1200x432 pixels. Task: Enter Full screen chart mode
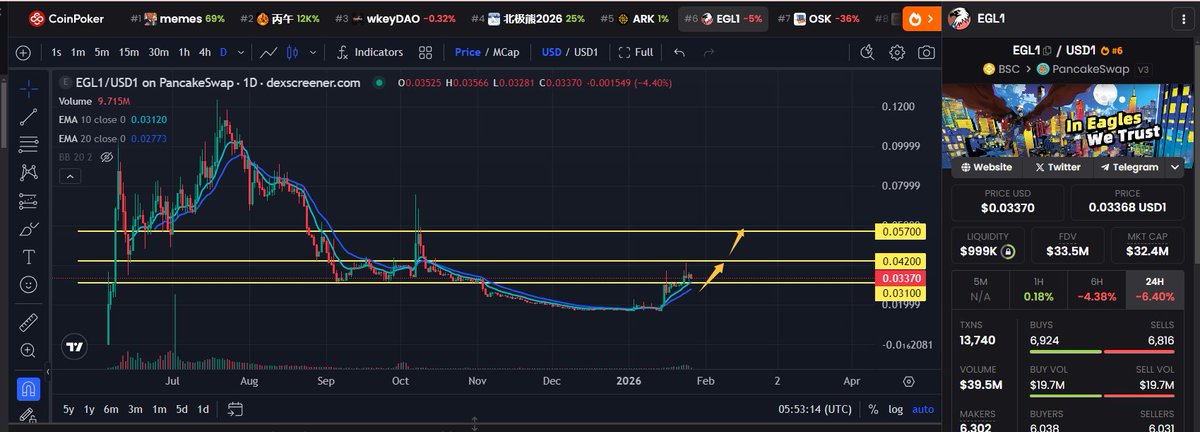coord(636,52)
